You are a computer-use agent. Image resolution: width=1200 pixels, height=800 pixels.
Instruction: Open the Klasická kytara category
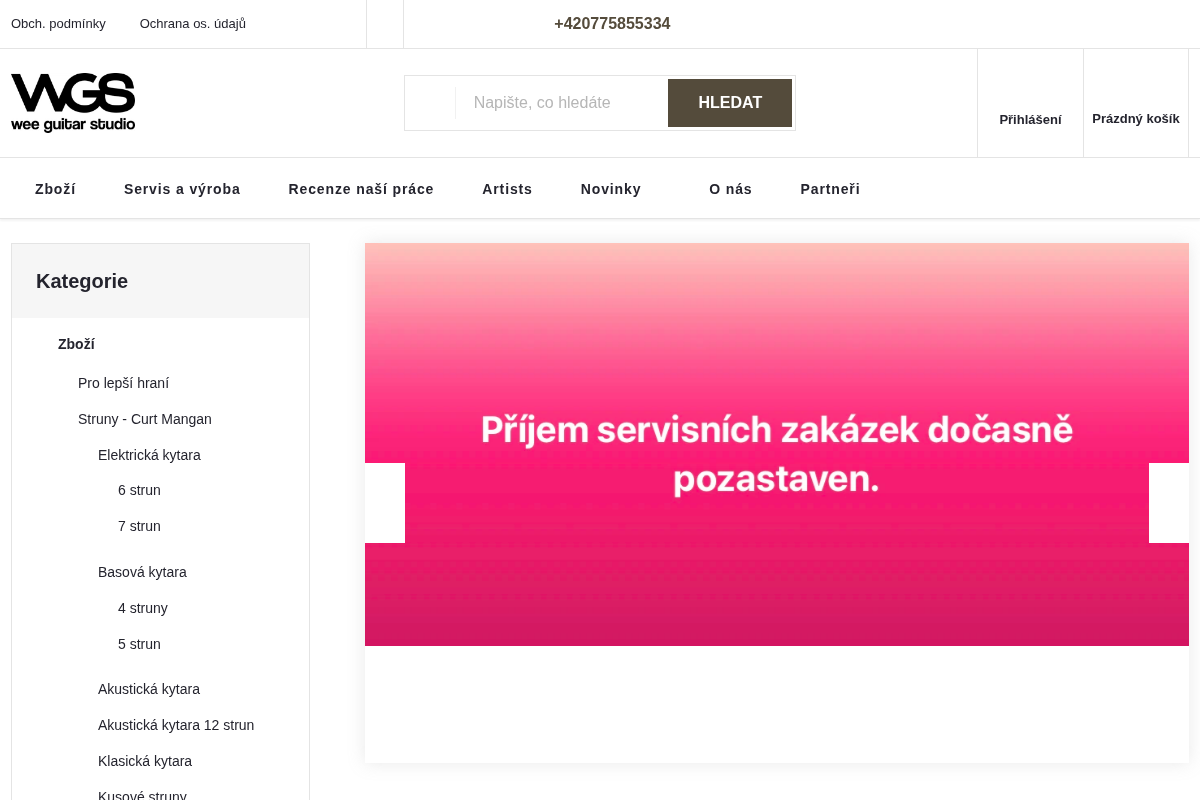[x=145, y=761]
